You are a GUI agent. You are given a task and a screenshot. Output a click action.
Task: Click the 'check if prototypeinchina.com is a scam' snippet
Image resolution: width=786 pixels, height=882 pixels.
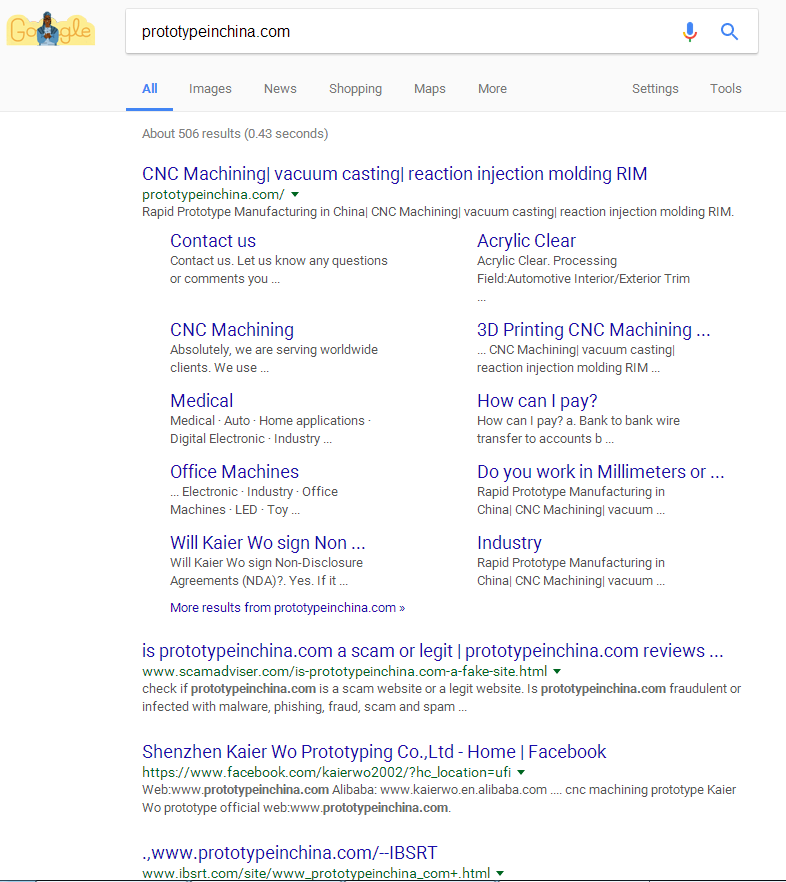441,698
